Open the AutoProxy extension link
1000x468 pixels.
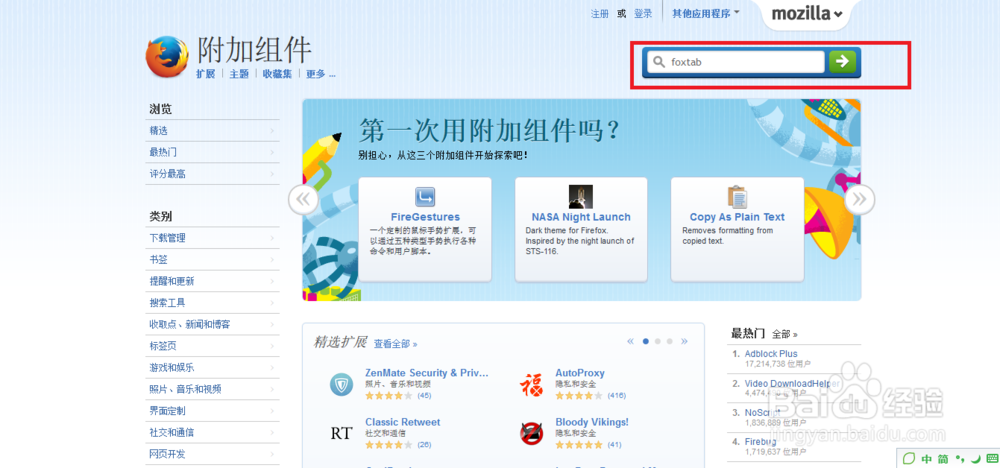(580, 372)
